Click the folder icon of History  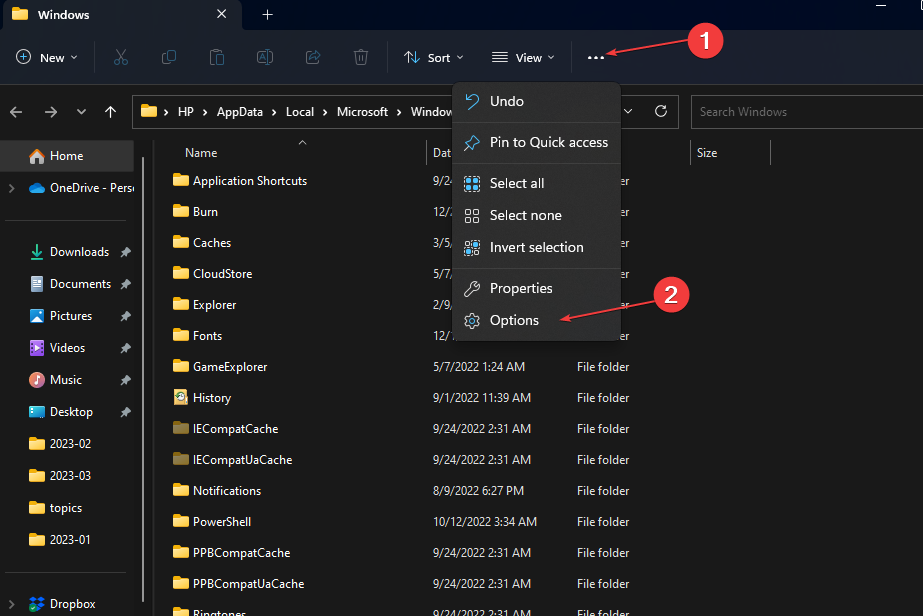tap(181, 398)
